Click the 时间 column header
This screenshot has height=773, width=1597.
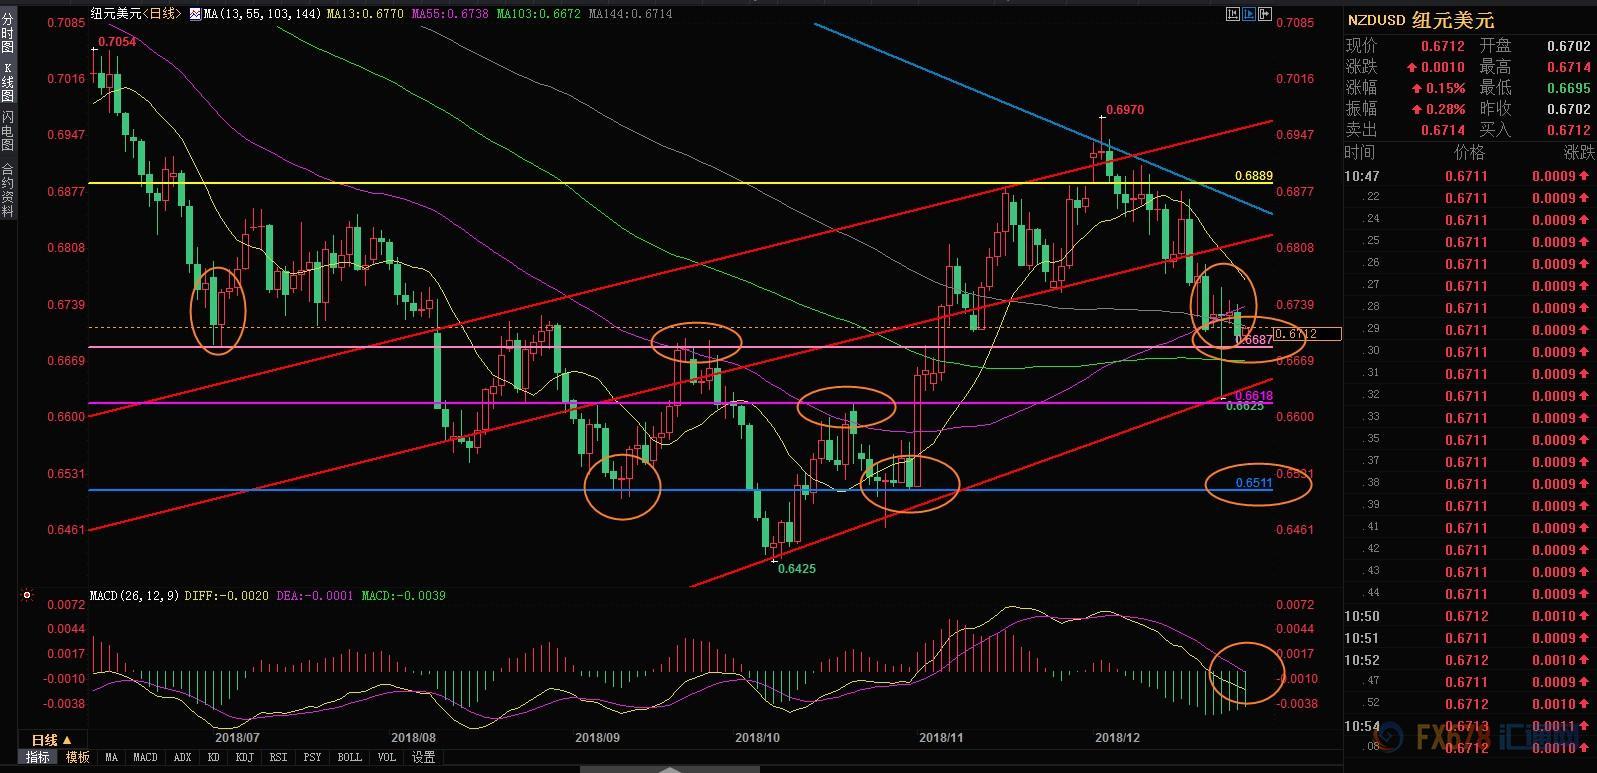tap(1360, 153)
